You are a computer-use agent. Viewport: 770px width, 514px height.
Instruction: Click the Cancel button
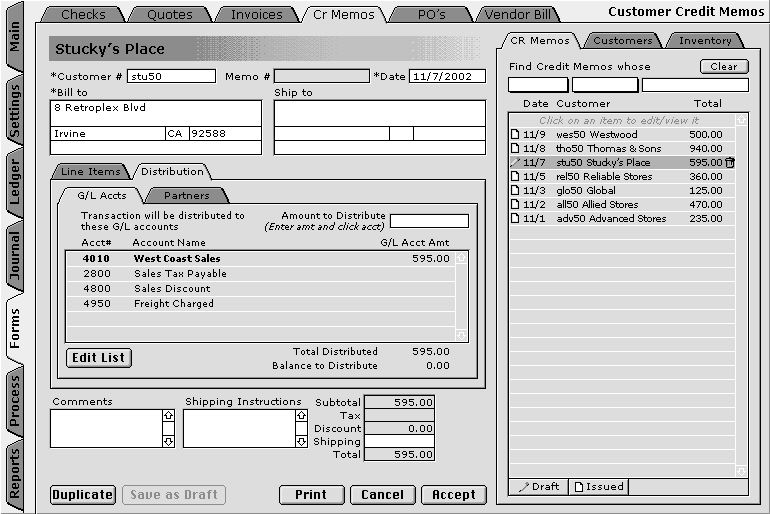tap(383, 494)
